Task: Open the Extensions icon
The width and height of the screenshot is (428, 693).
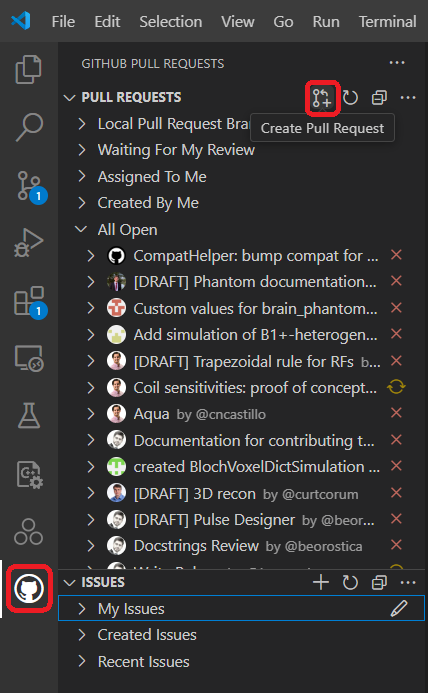Action: click(x=30, y=302)
